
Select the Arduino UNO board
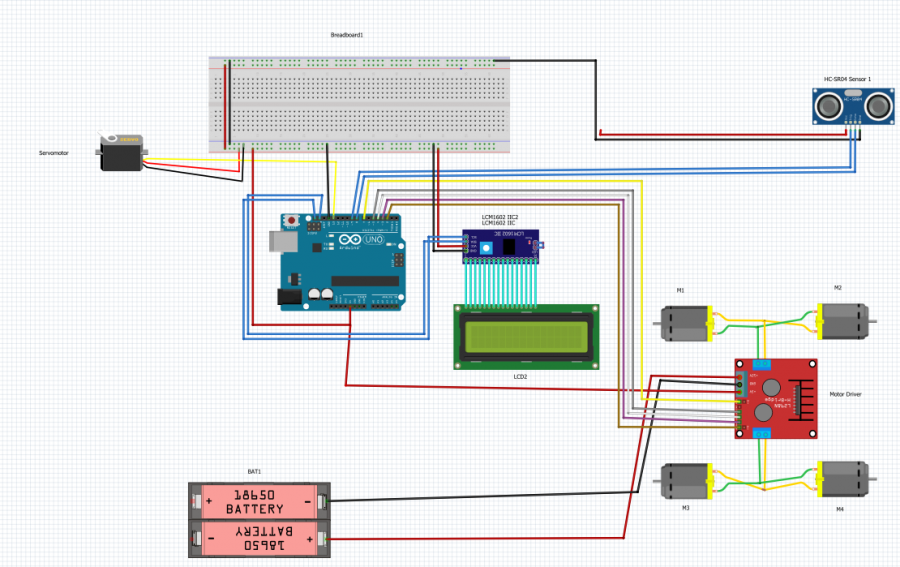345,263
